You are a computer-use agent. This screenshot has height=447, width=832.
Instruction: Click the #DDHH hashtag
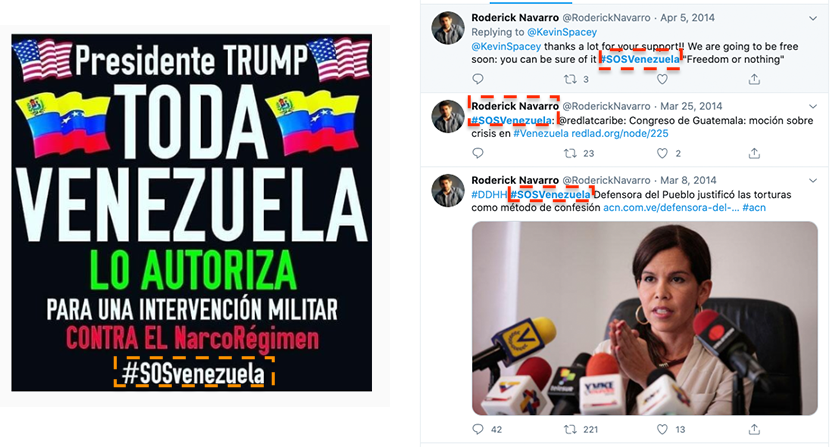point(489,195)
